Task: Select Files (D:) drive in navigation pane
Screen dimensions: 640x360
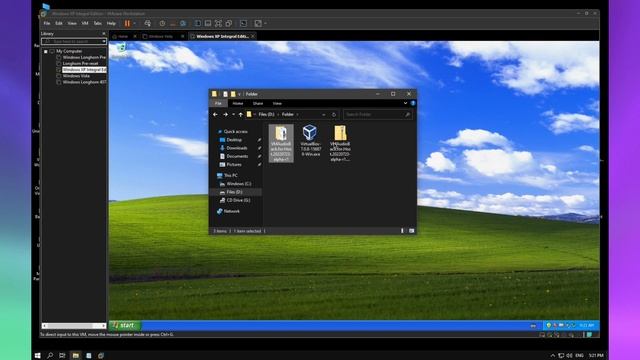Action: click(x=234, y=192)
